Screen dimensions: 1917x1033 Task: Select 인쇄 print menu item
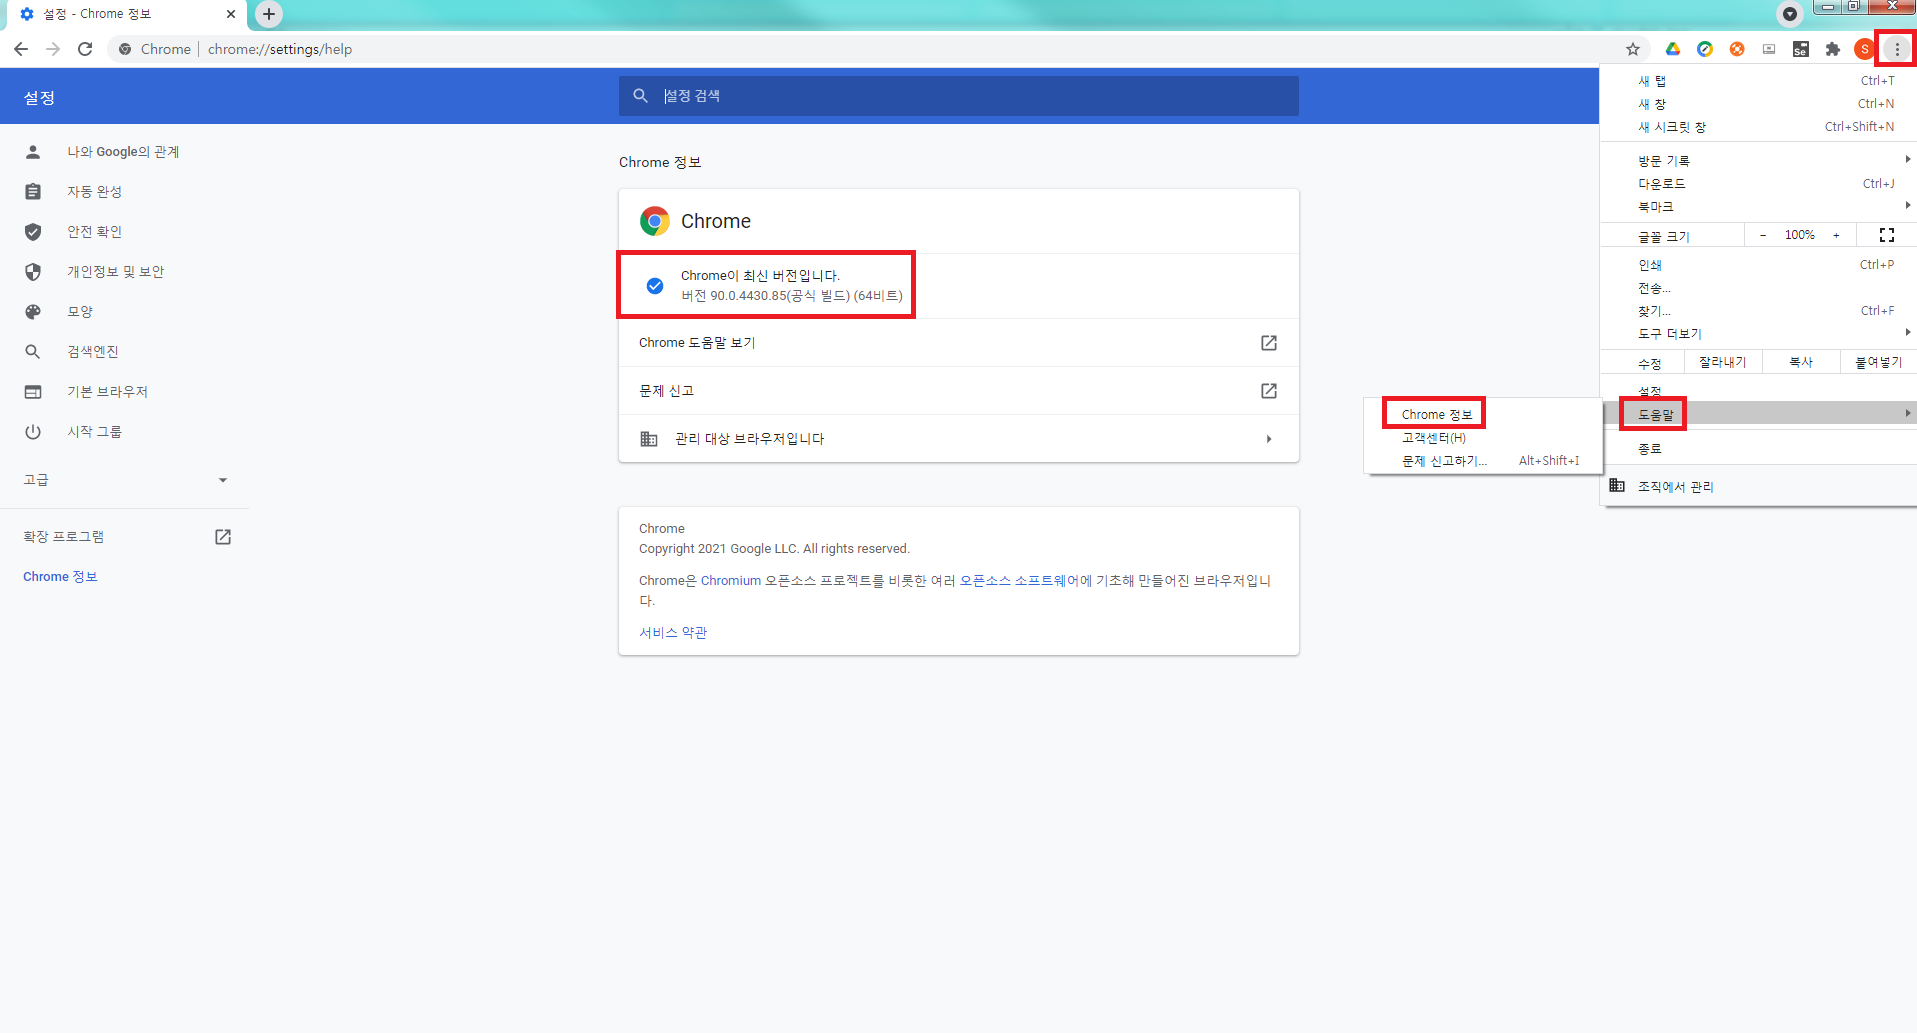point(1758,265)
